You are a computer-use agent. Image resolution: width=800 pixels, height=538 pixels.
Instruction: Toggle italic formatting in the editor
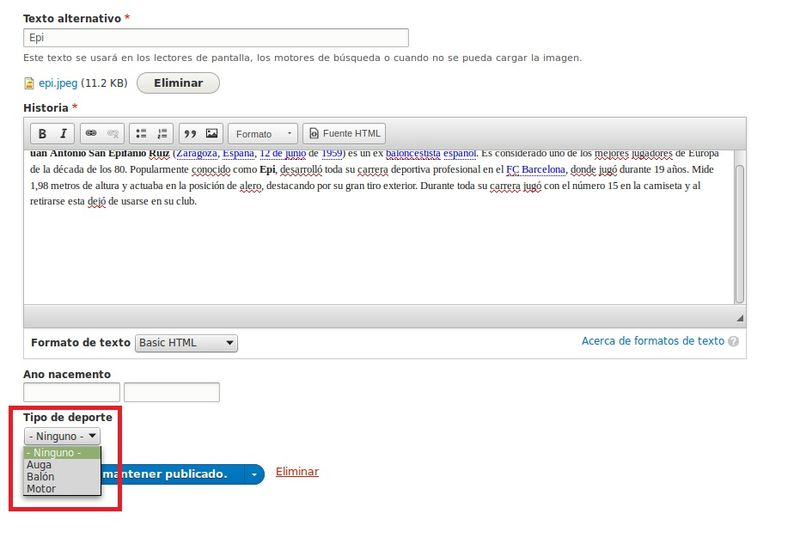tap(63, 134)
